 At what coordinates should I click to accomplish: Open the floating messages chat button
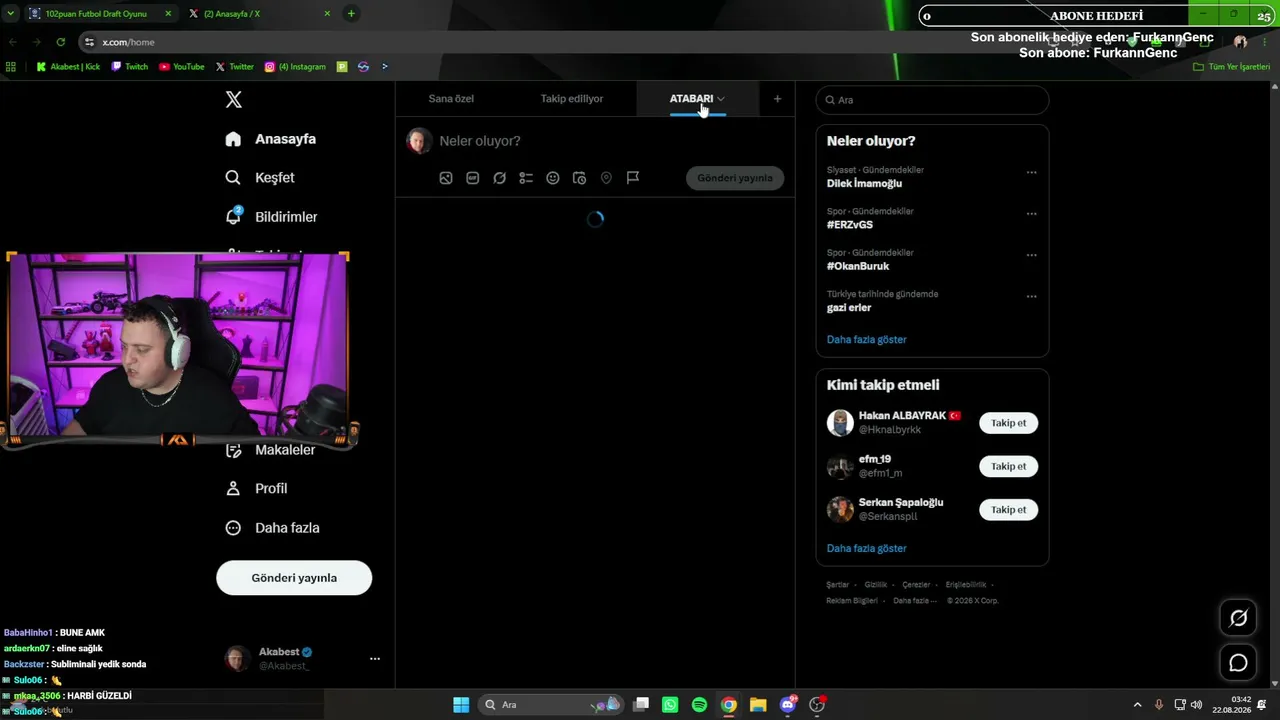click(1238, 663)
